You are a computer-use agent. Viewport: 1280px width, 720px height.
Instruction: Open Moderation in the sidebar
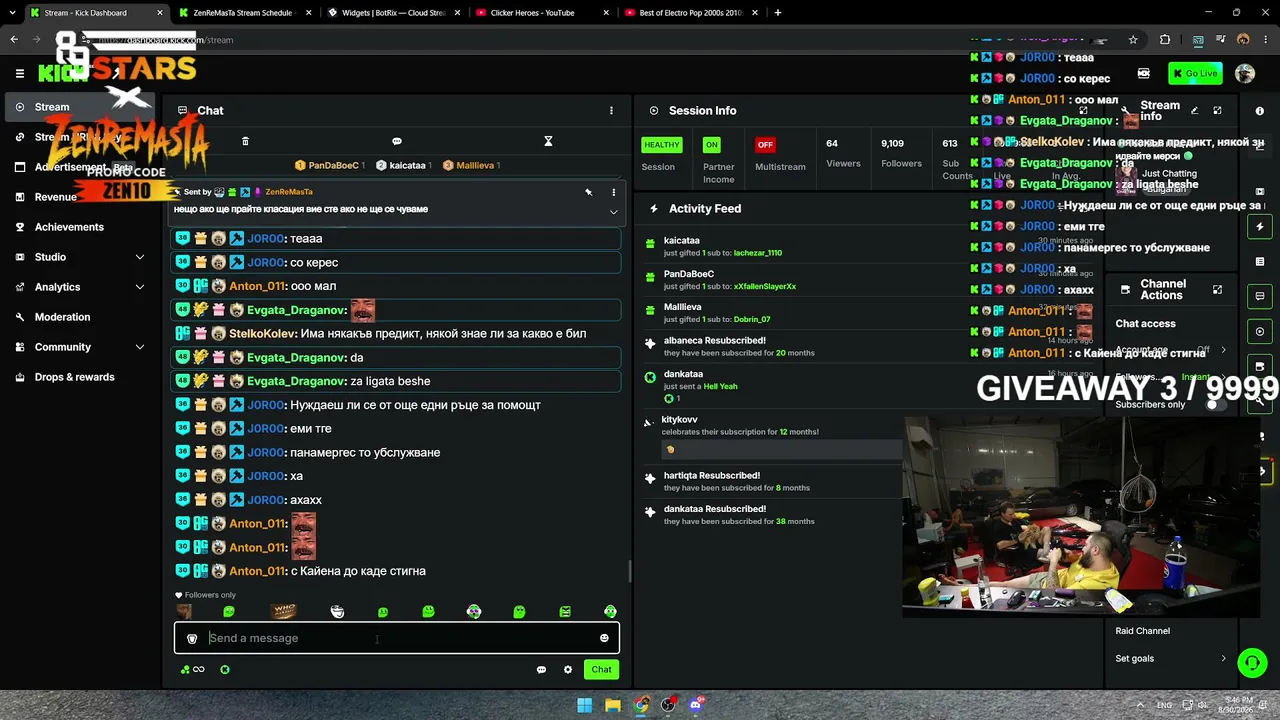click(62, 317)
